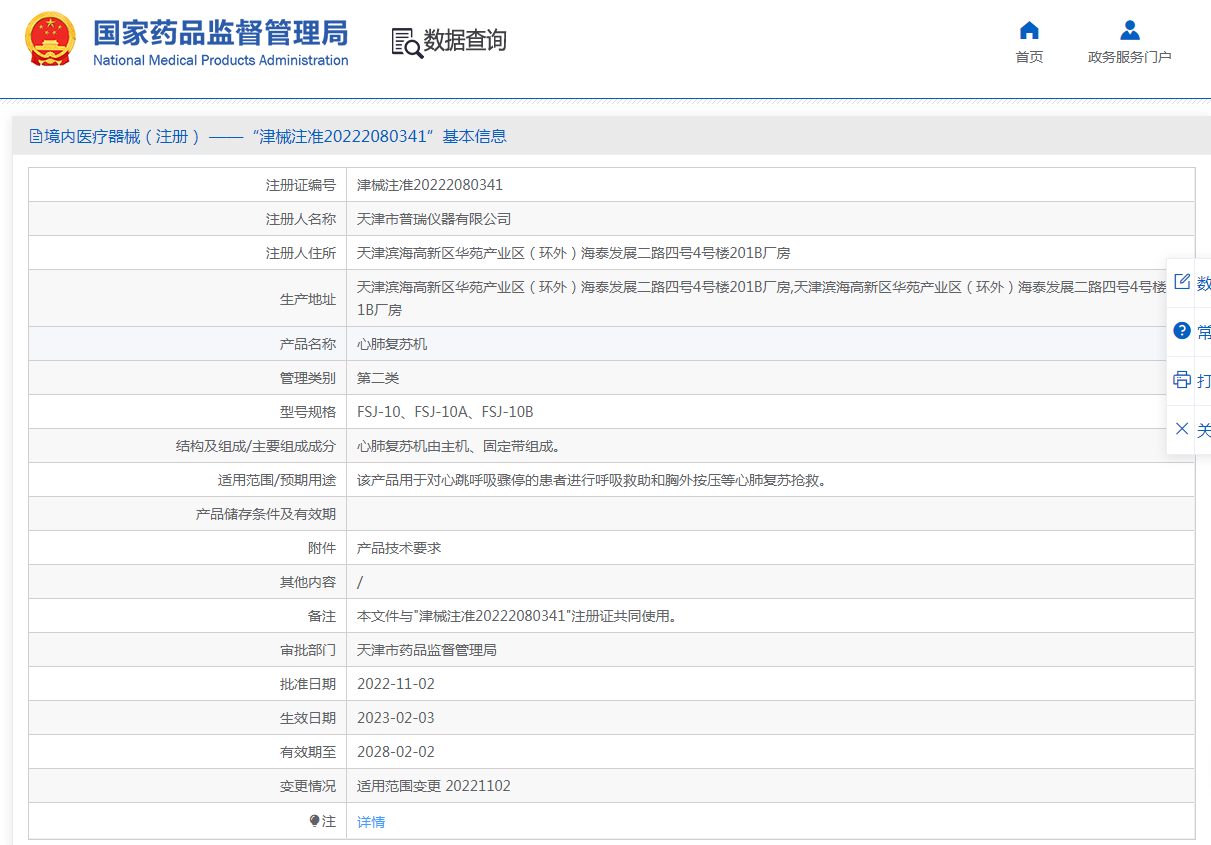Click the 审批部门 label
The height and width of the screenshot is (845, 1211).
tap(308, 650)
